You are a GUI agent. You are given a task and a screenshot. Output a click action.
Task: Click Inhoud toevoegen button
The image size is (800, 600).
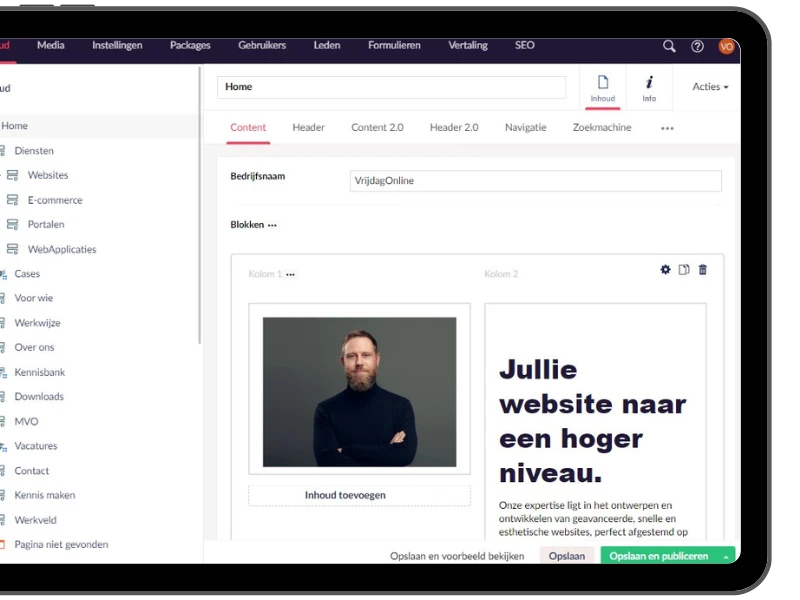tap(345, 495)
